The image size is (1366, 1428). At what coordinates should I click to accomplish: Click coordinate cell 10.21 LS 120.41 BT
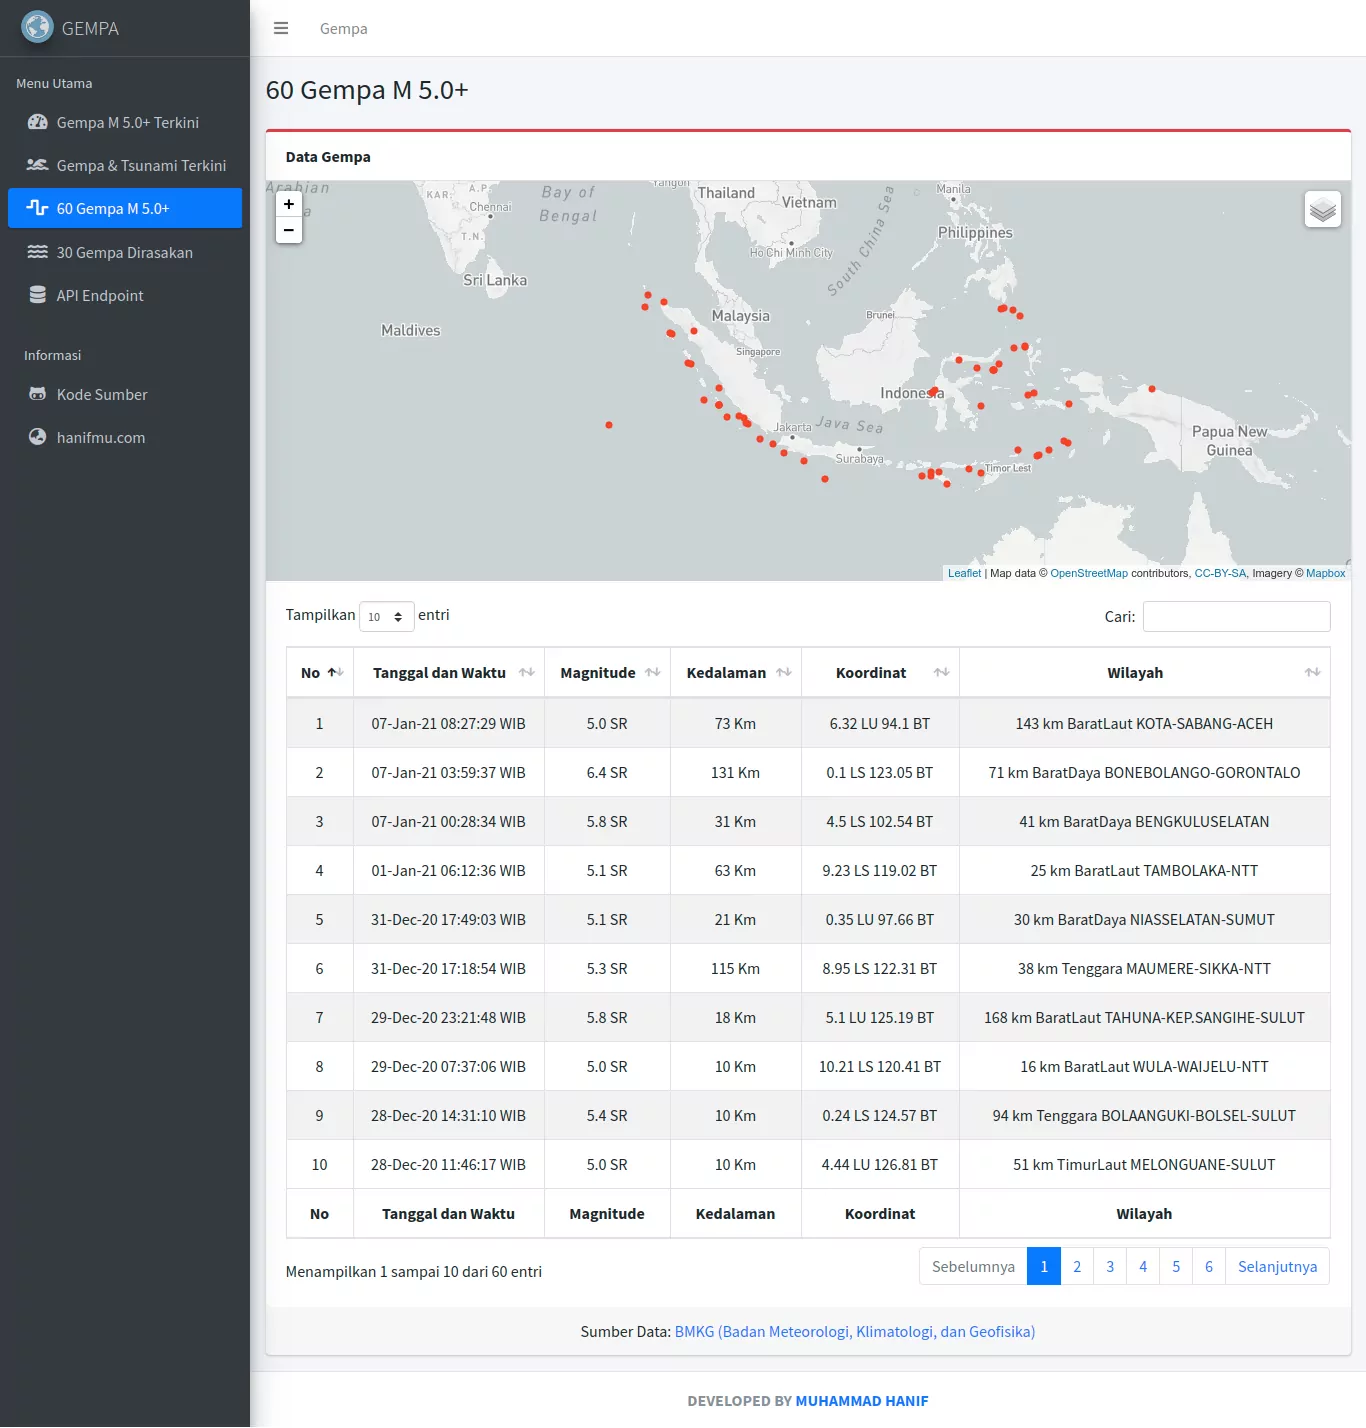(880, 1066)
